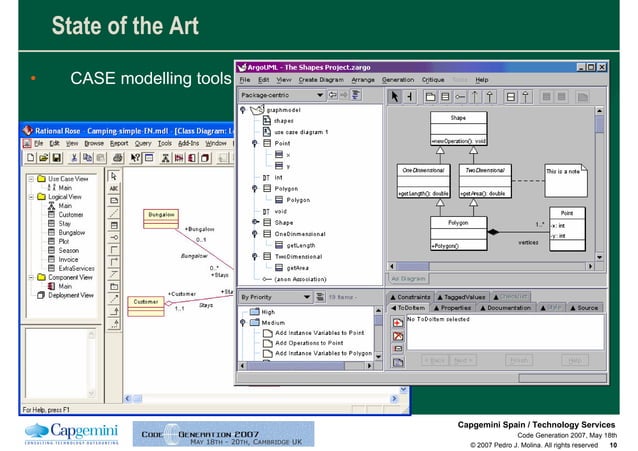Collapse the OneDimensional tree node
638x451 pixels.
coord(255,234)
